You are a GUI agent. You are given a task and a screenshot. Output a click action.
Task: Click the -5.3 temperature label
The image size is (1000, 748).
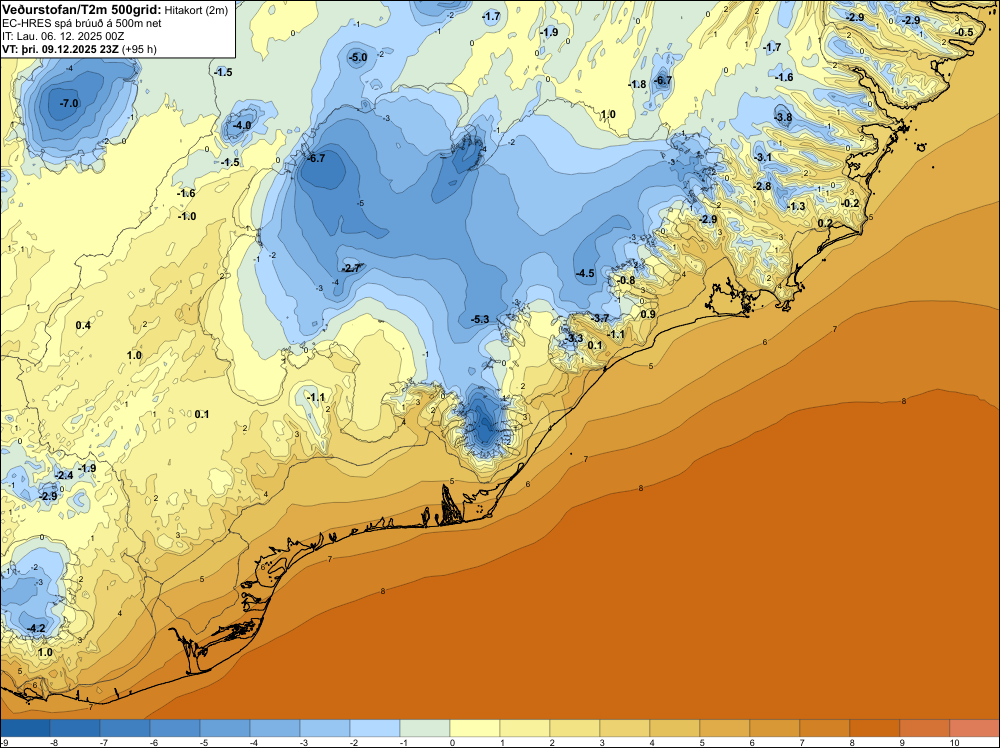(x=480, y=319)
